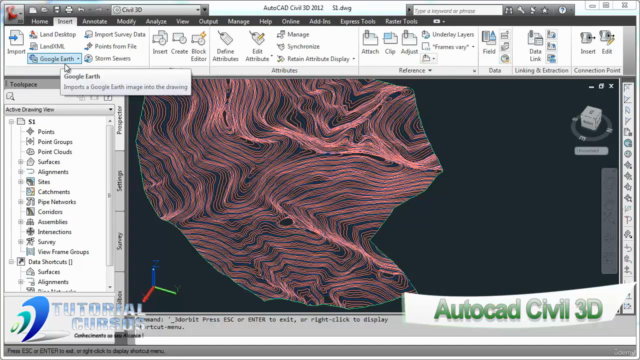Click the Adjust reference tool

coord(409,42)
